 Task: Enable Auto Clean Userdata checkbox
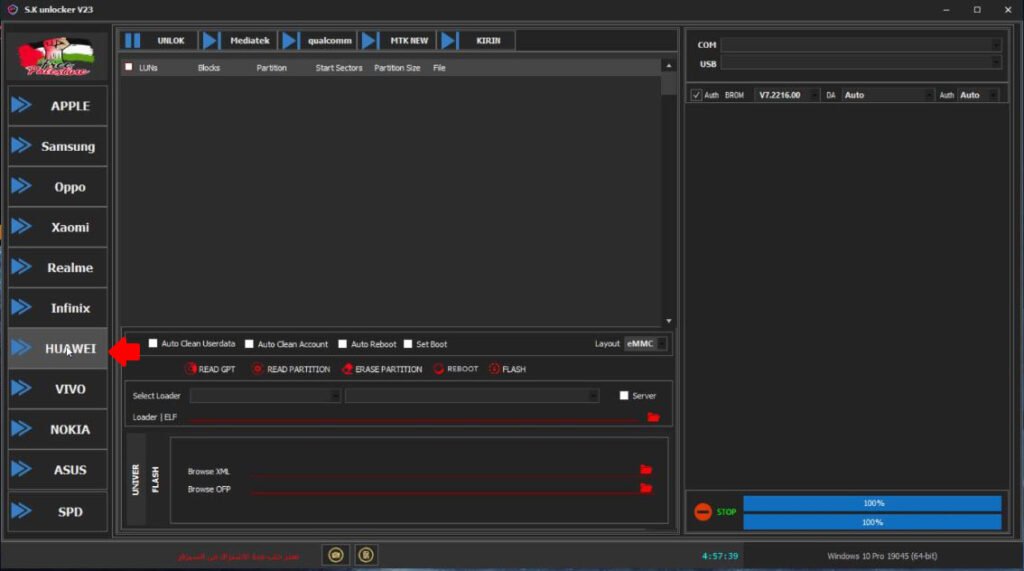coord(153,344)
